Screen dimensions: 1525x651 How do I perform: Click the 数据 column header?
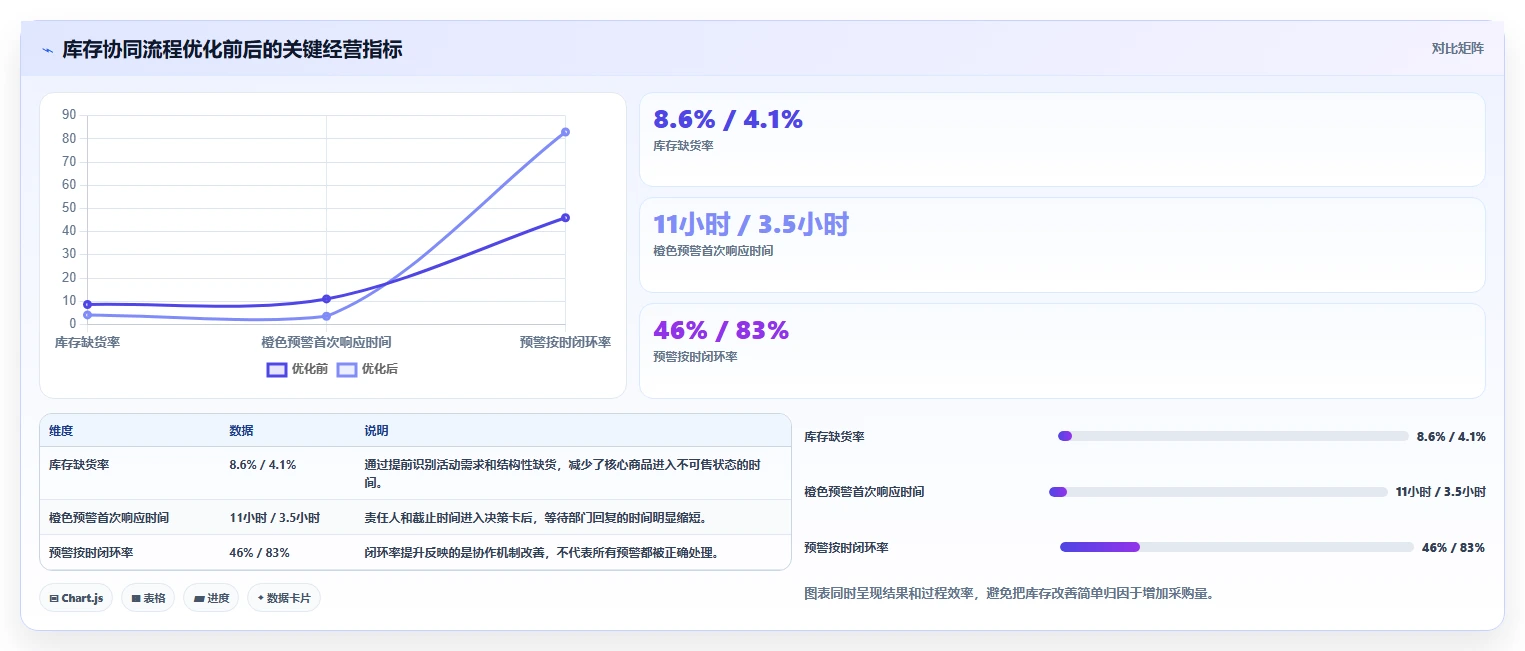(x=241, y=431)
